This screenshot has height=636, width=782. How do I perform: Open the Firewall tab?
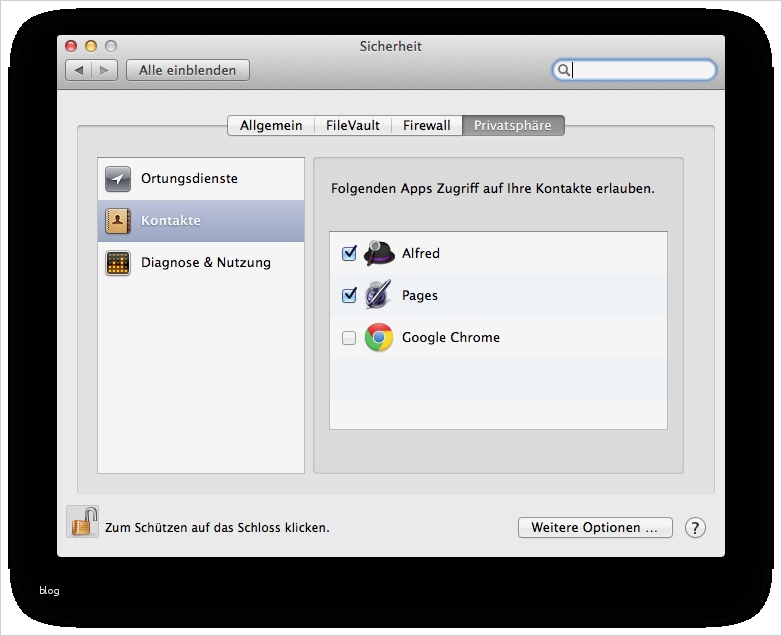pos(426,125)
